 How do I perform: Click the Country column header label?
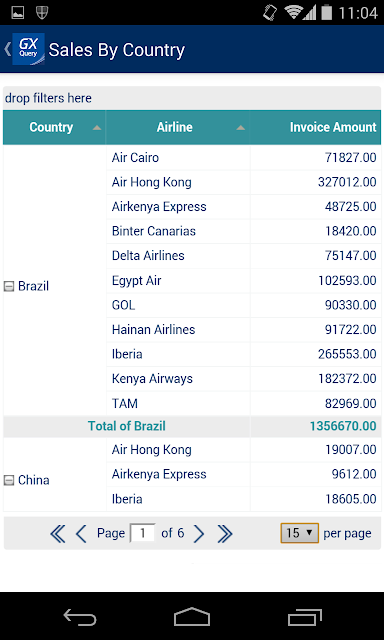coord(51,127)
